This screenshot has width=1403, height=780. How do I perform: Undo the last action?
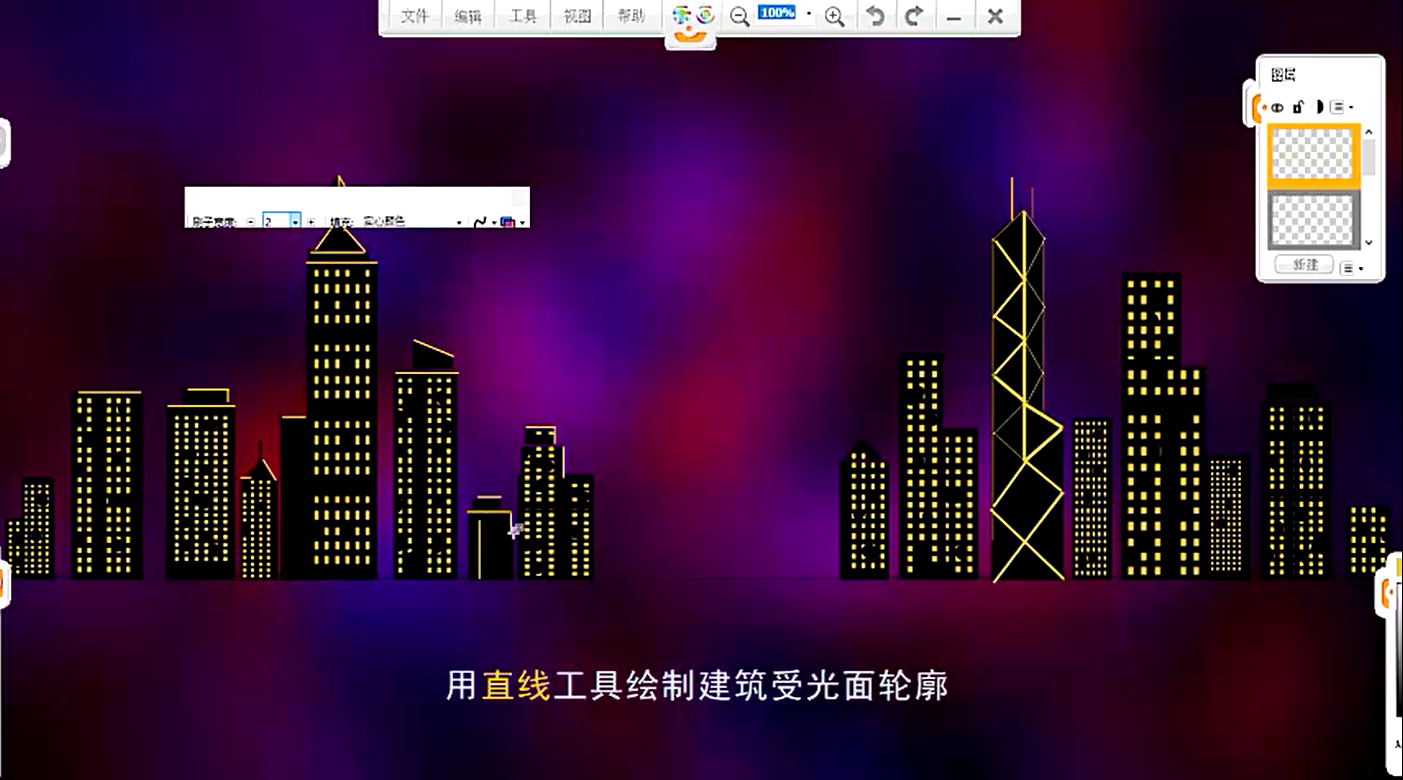tap(875, 16)
